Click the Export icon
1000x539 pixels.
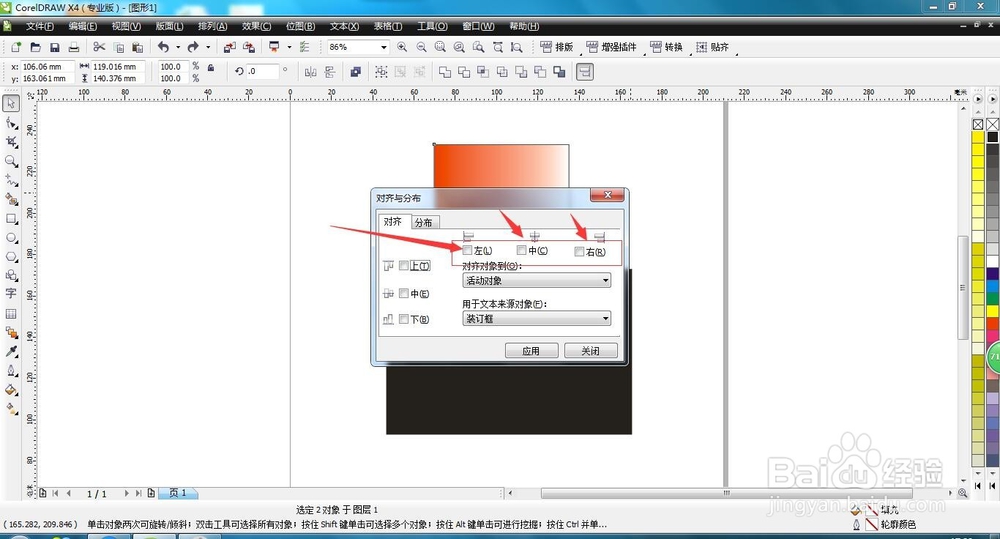pos(249,47)
